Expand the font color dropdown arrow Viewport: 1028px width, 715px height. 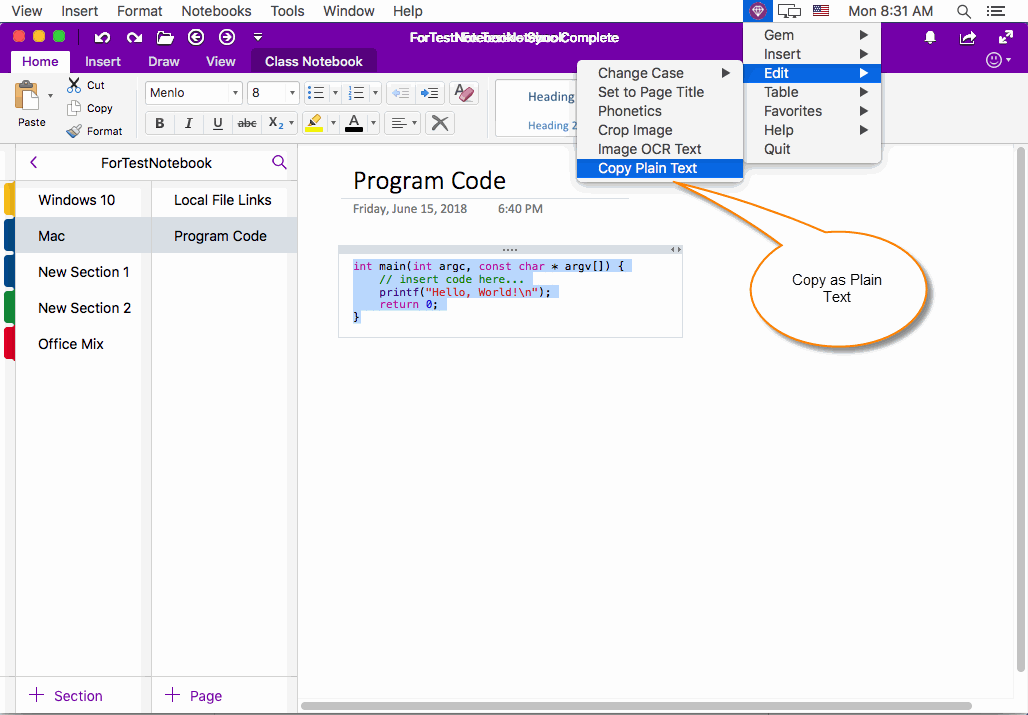(x=373, y=123)
